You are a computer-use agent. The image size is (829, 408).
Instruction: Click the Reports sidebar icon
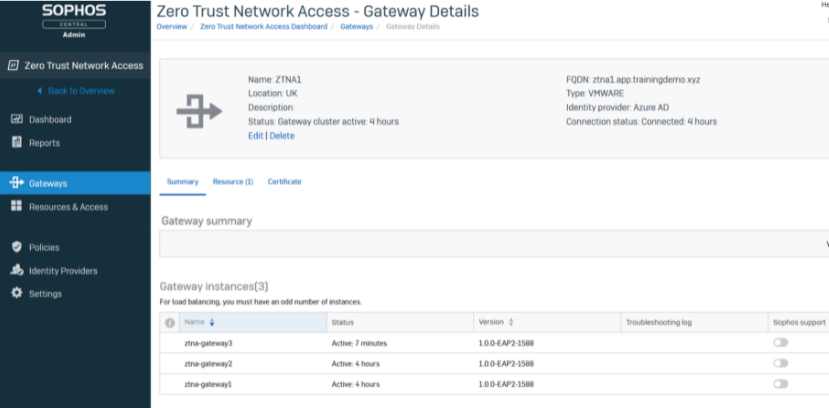click(17, 142)
